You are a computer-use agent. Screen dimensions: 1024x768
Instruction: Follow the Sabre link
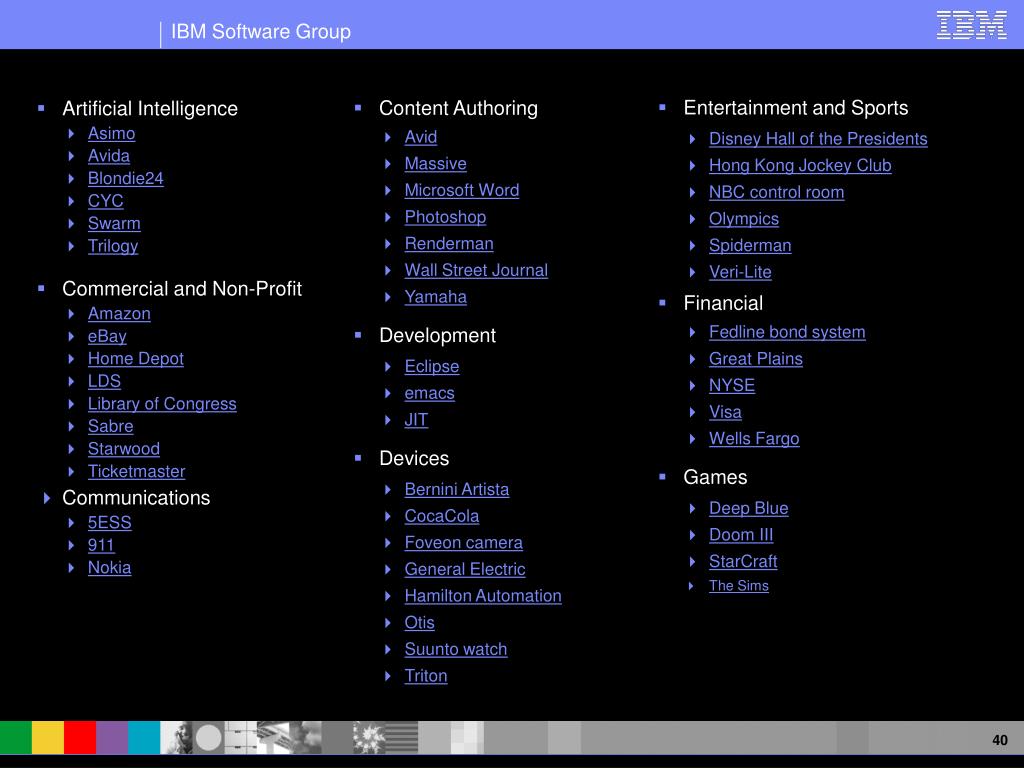click(110, 426)
